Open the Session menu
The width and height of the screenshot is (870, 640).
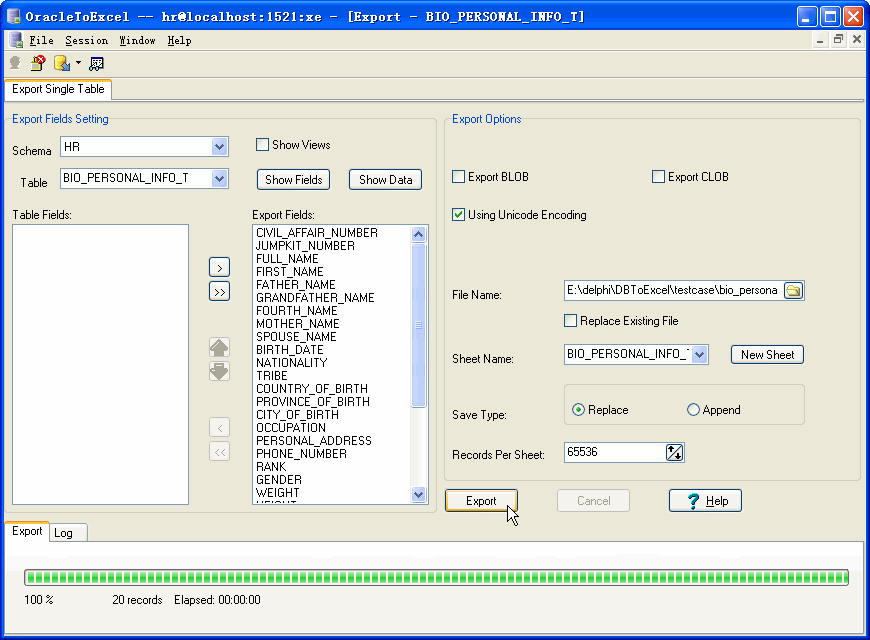click(87, 41)
